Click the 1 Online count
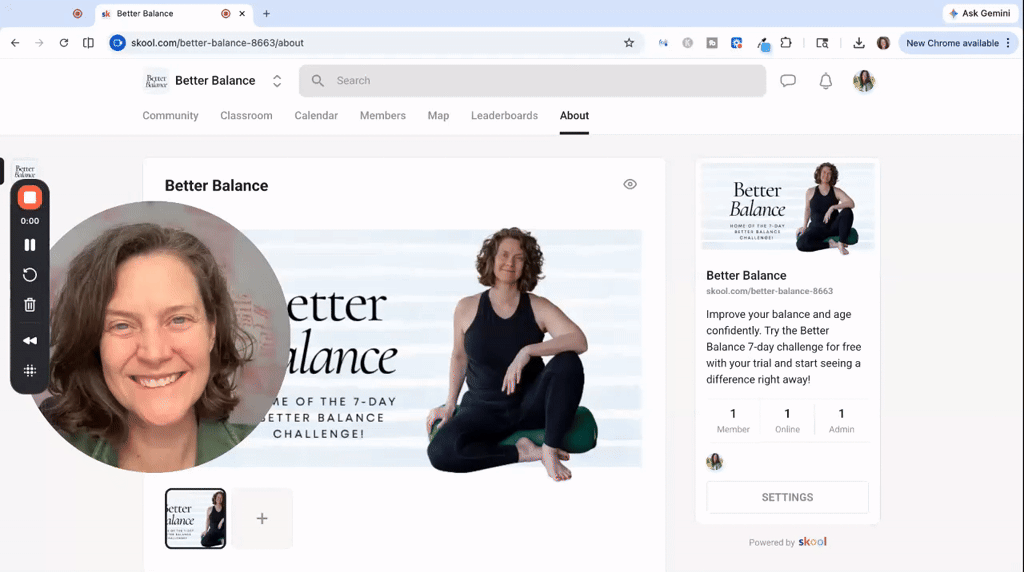Screen dimensions: 1024x572 [x=787, y=421]
